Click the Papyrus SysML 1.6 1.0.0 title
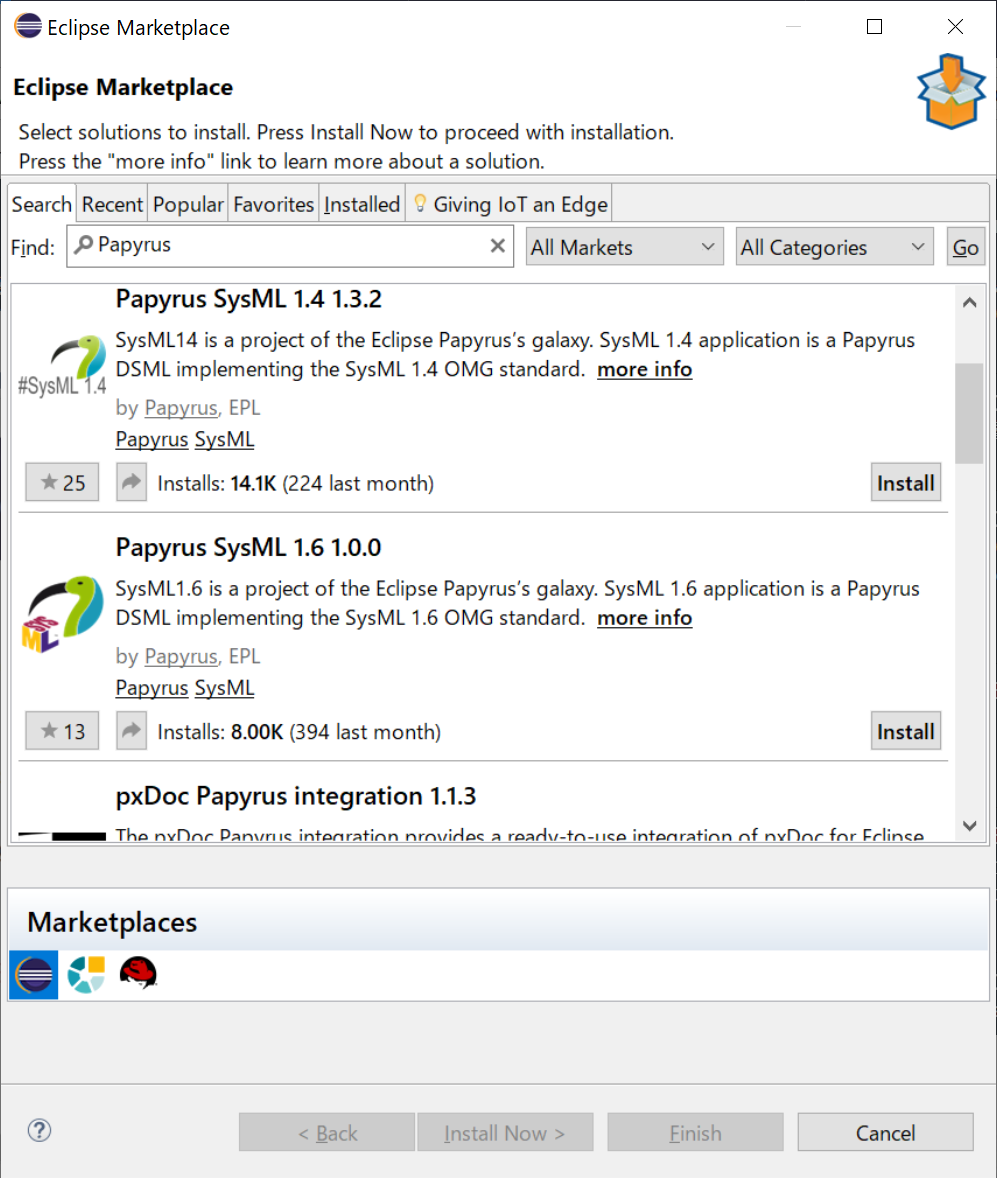 [249, 548]
